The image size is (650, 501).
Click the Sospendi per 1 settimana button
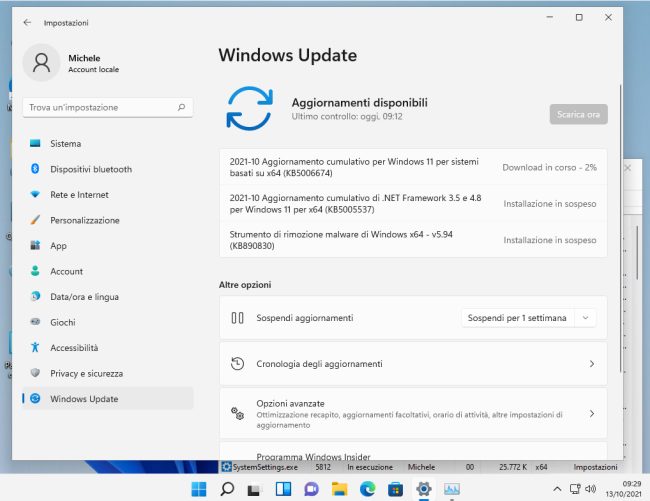click(x=517, y=318)
